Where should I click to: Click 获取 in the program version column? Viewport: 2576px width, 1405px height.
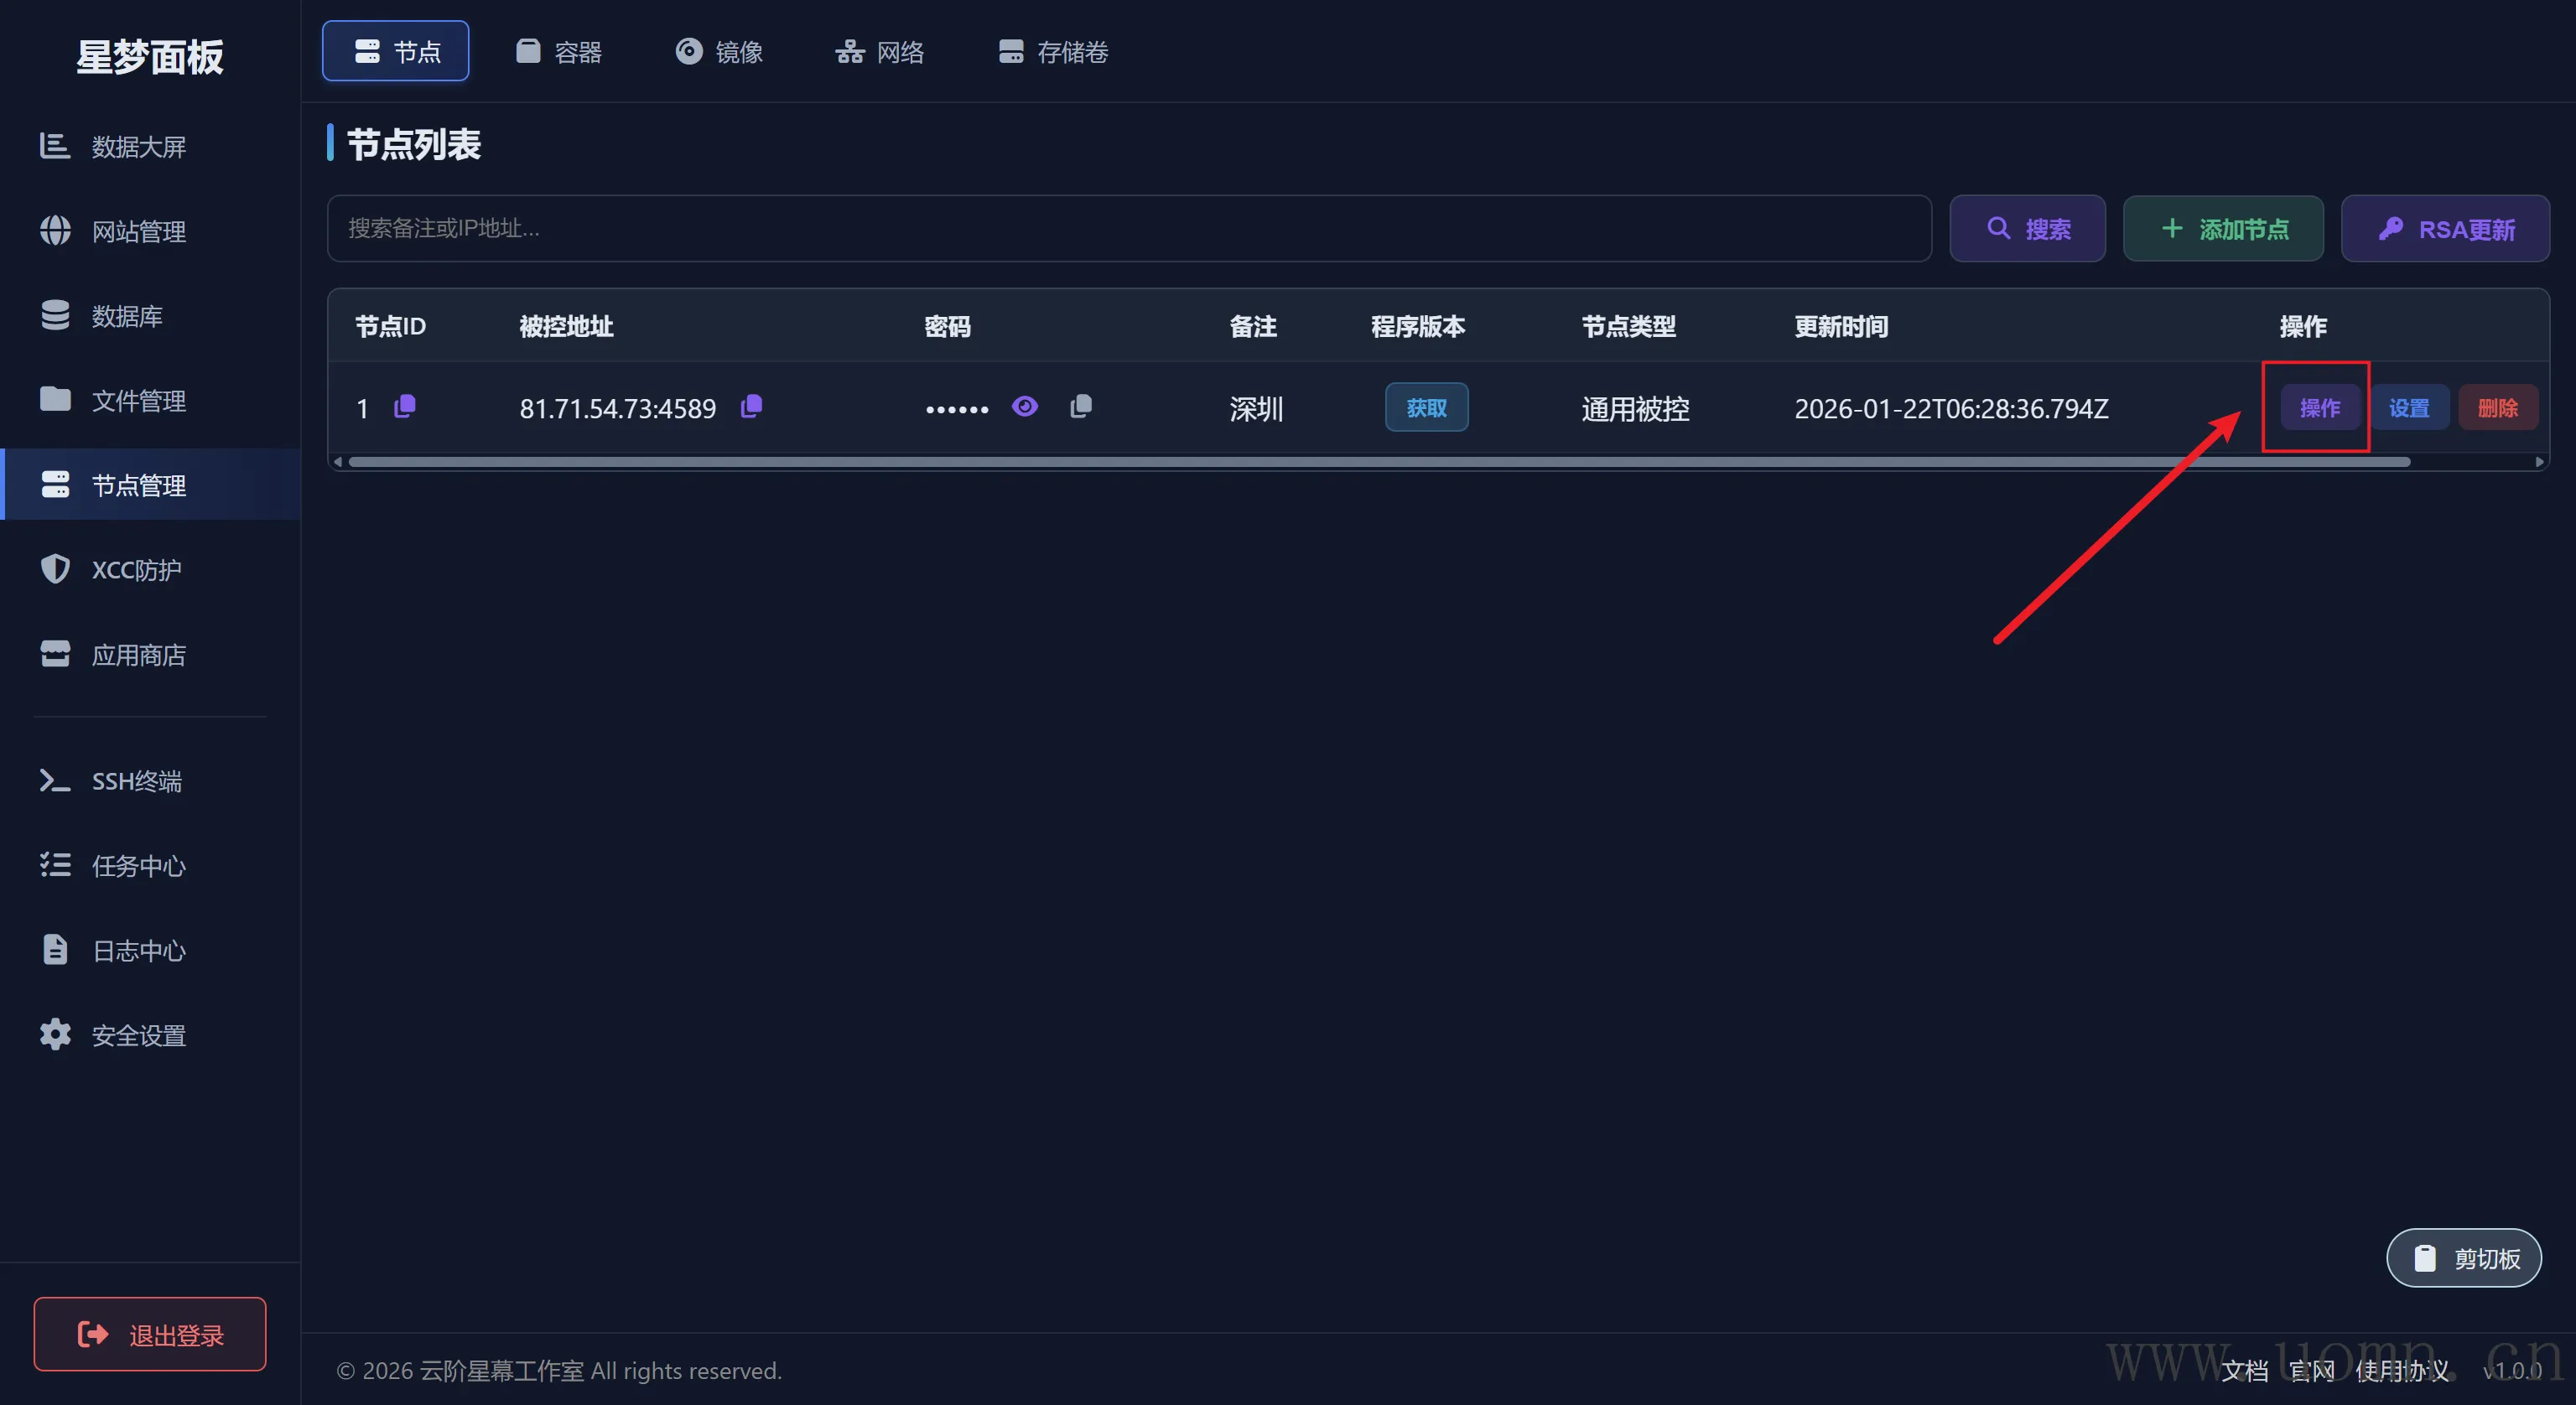click(1426, 407)
